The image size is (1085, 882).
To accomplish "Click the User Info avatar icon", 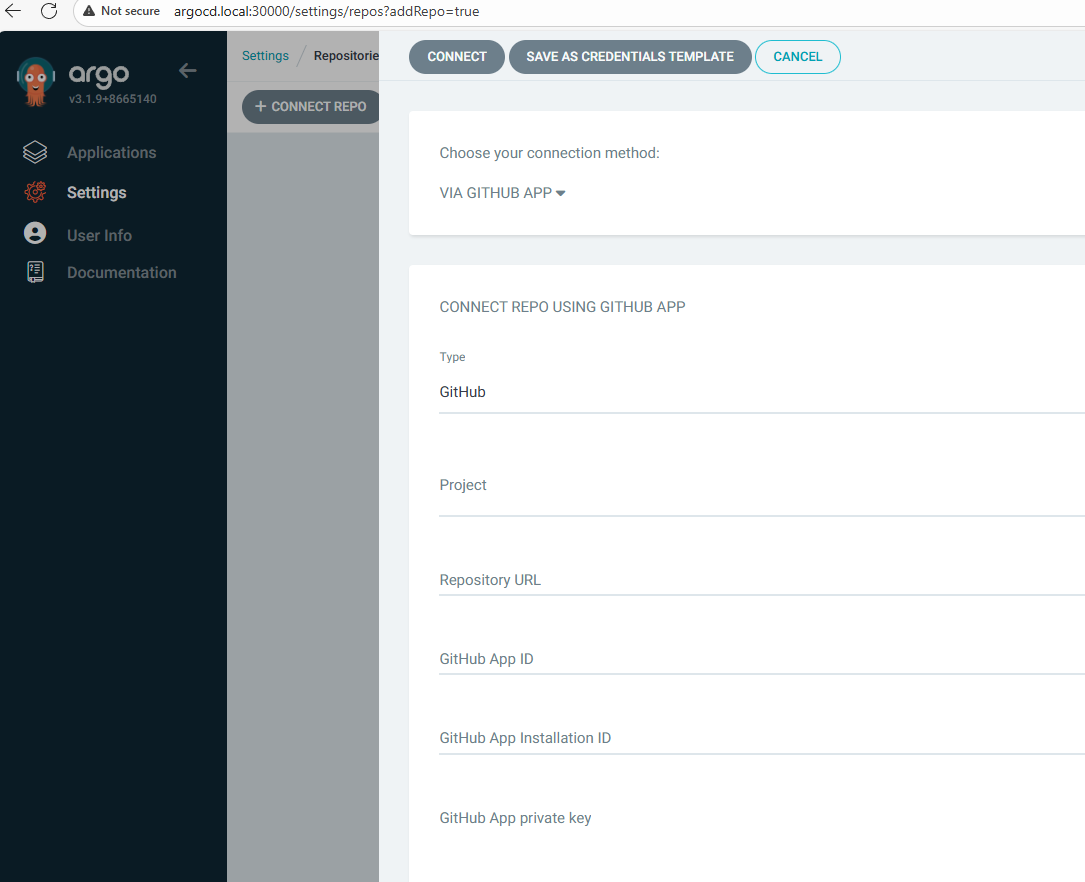I will point(35,233).
